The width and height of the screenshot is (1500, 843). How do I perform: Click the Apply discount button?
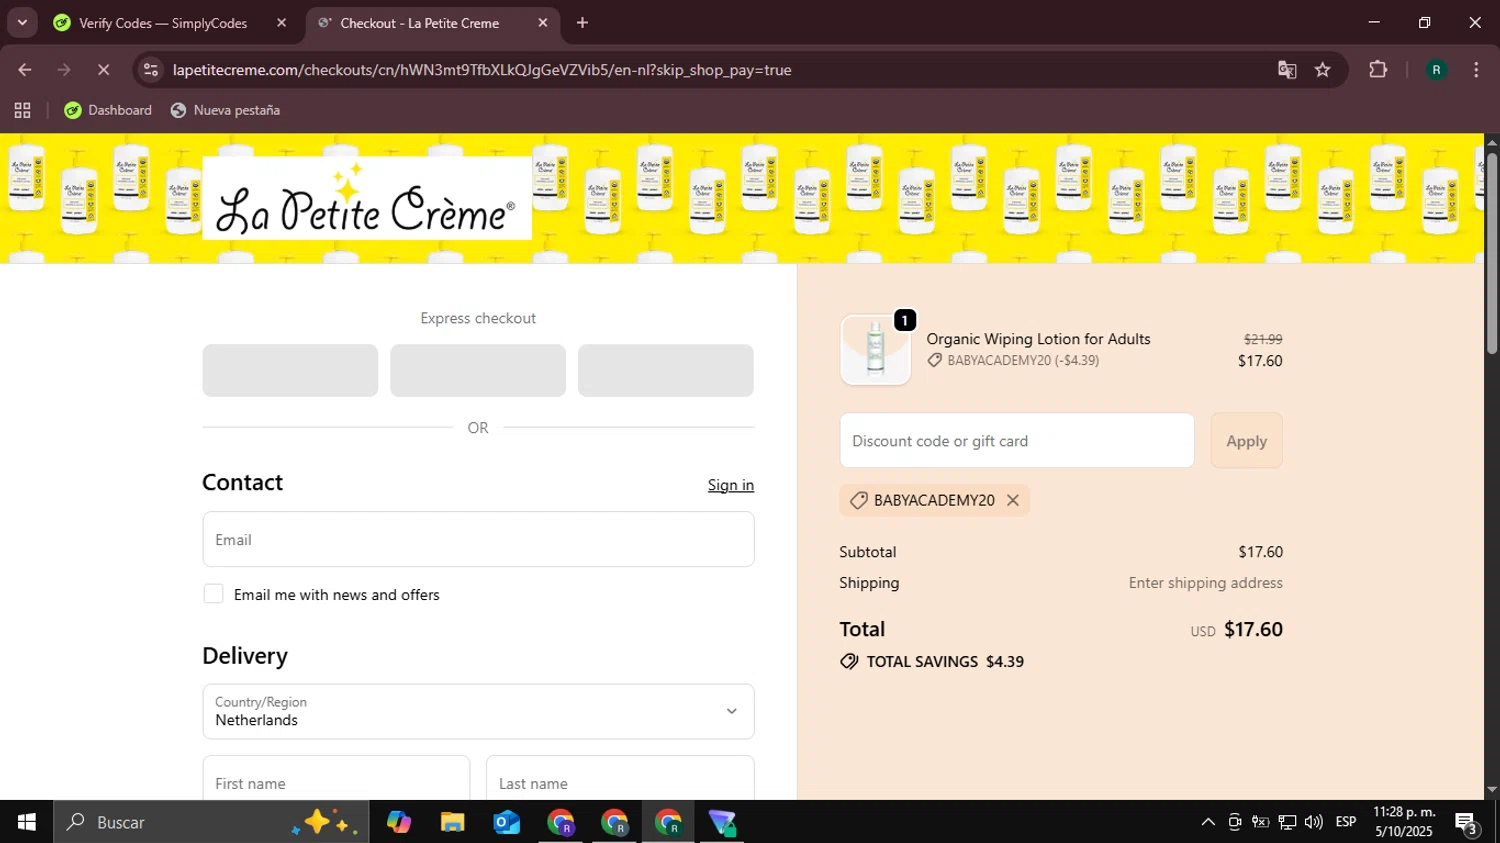pyautogui.click(x=1246, y=441)
